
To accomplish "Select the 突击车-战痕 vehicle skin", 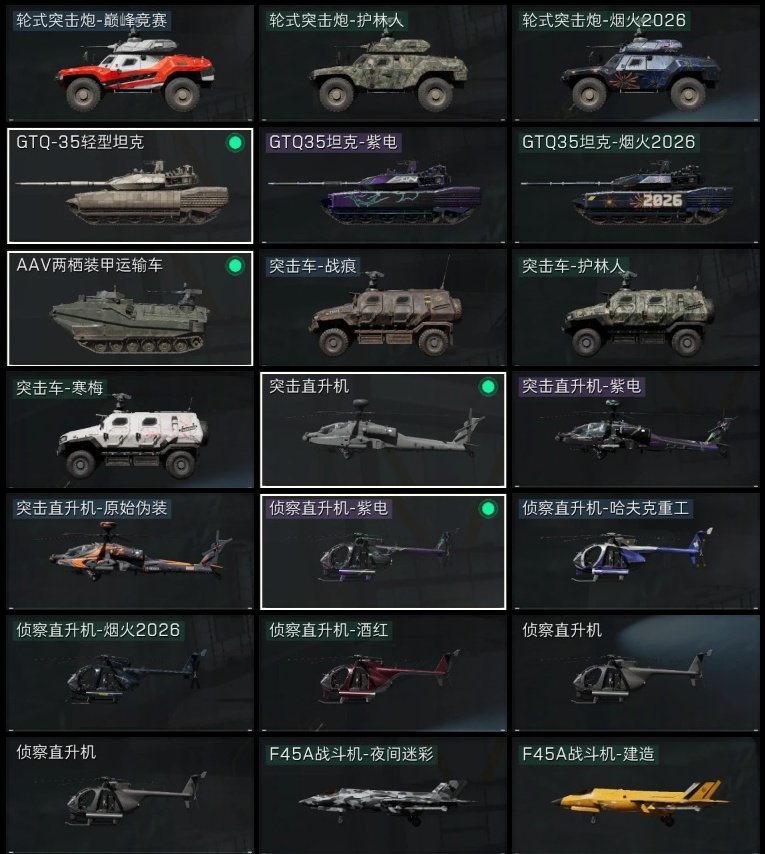I will (x=383, y=308).
